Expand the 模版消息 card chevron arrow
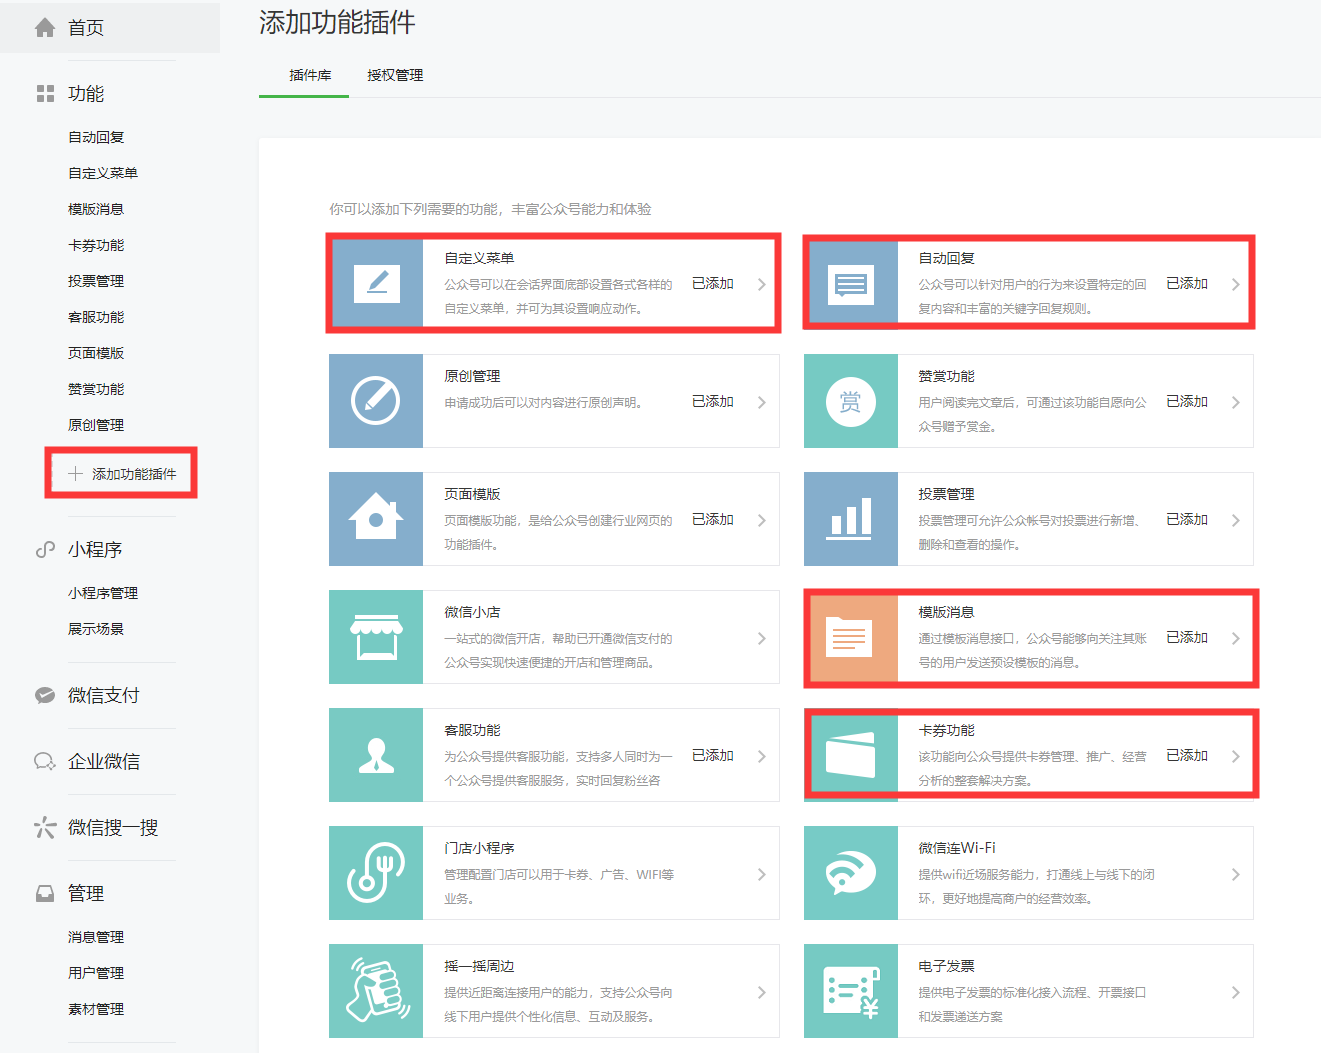 tap(1235, 638)
